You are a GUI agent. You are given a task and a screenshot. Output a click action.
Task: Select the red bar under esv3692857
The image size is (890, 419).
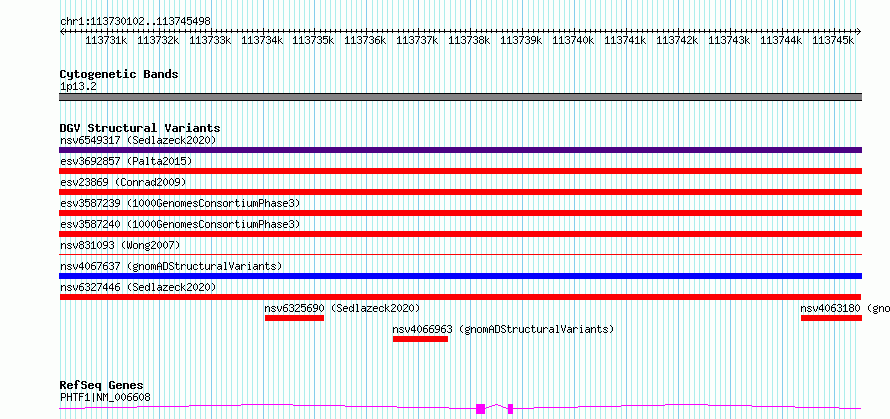point(460,171)
